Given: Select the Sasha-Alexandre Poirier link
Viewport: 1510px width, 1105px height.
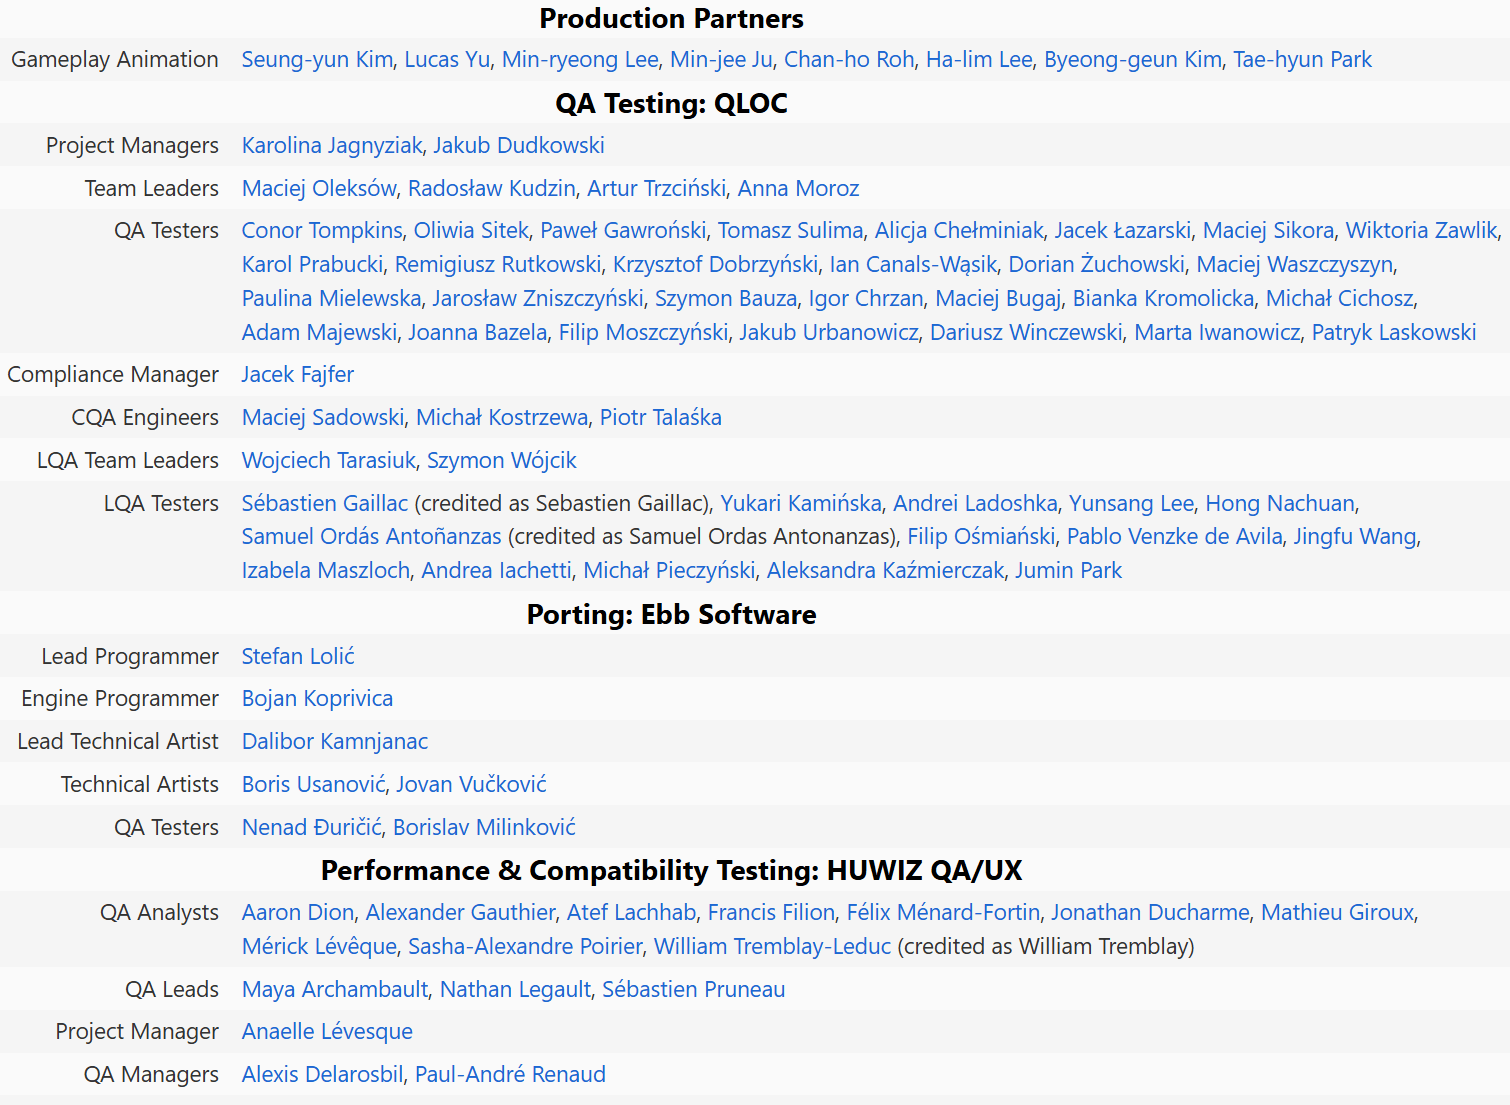Looking at the screenshot, I should (525, 947).
